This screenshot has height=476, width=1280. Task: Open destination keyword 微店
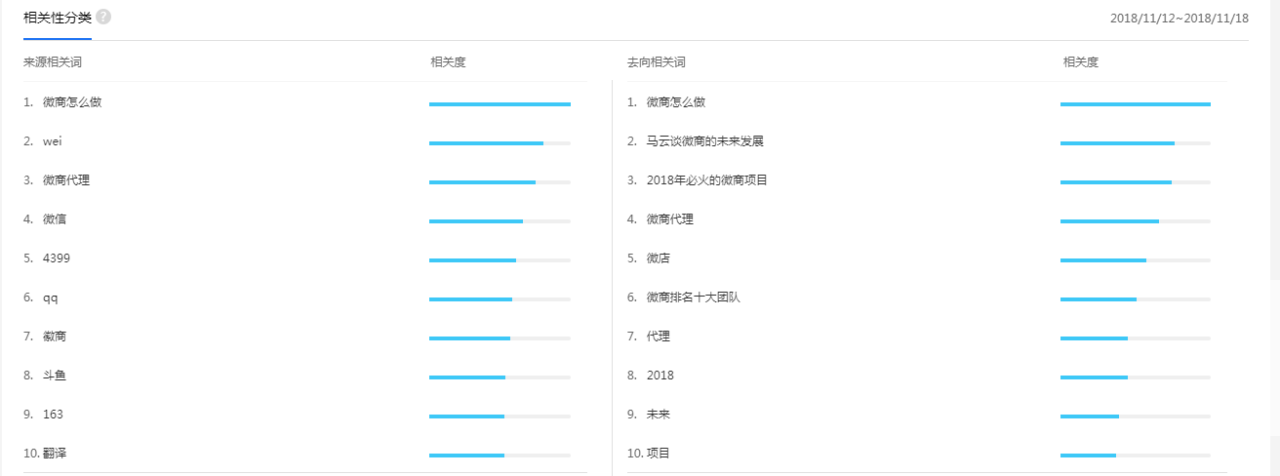pos(659,258)
